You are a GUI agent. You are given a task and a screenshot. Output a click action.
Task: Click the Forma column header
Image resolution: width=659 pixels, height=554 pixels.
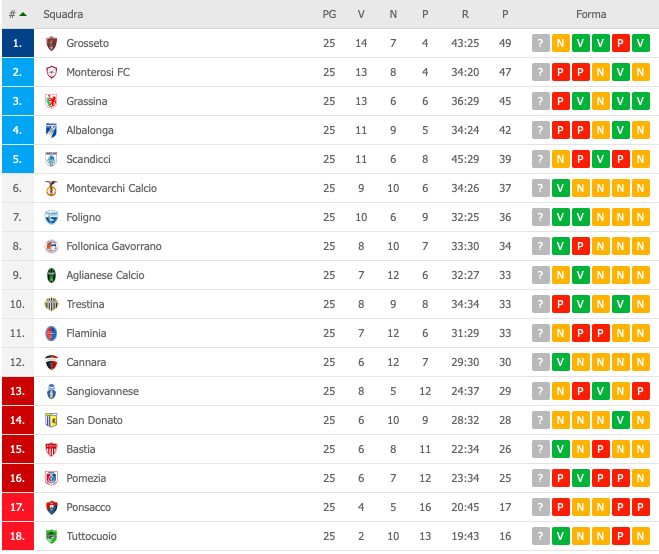591,14
